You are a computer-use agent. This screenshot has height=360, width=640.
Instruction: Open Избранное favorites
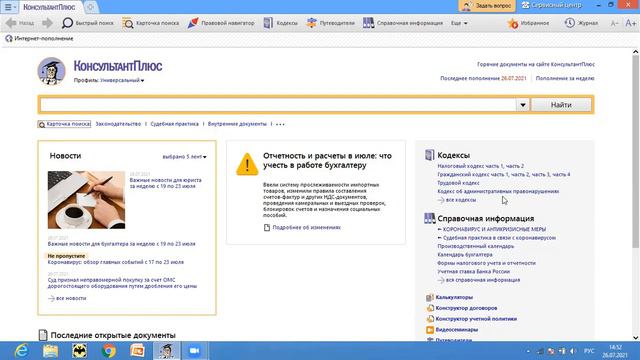529,23
